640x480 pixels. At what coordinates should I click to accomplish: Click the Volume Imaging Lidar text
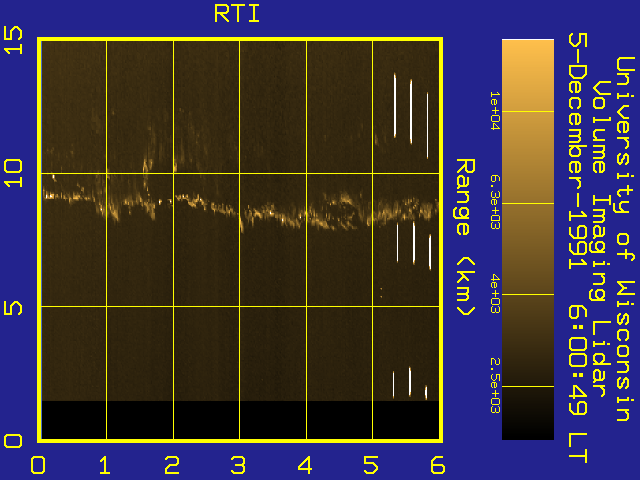click(600, 239)
